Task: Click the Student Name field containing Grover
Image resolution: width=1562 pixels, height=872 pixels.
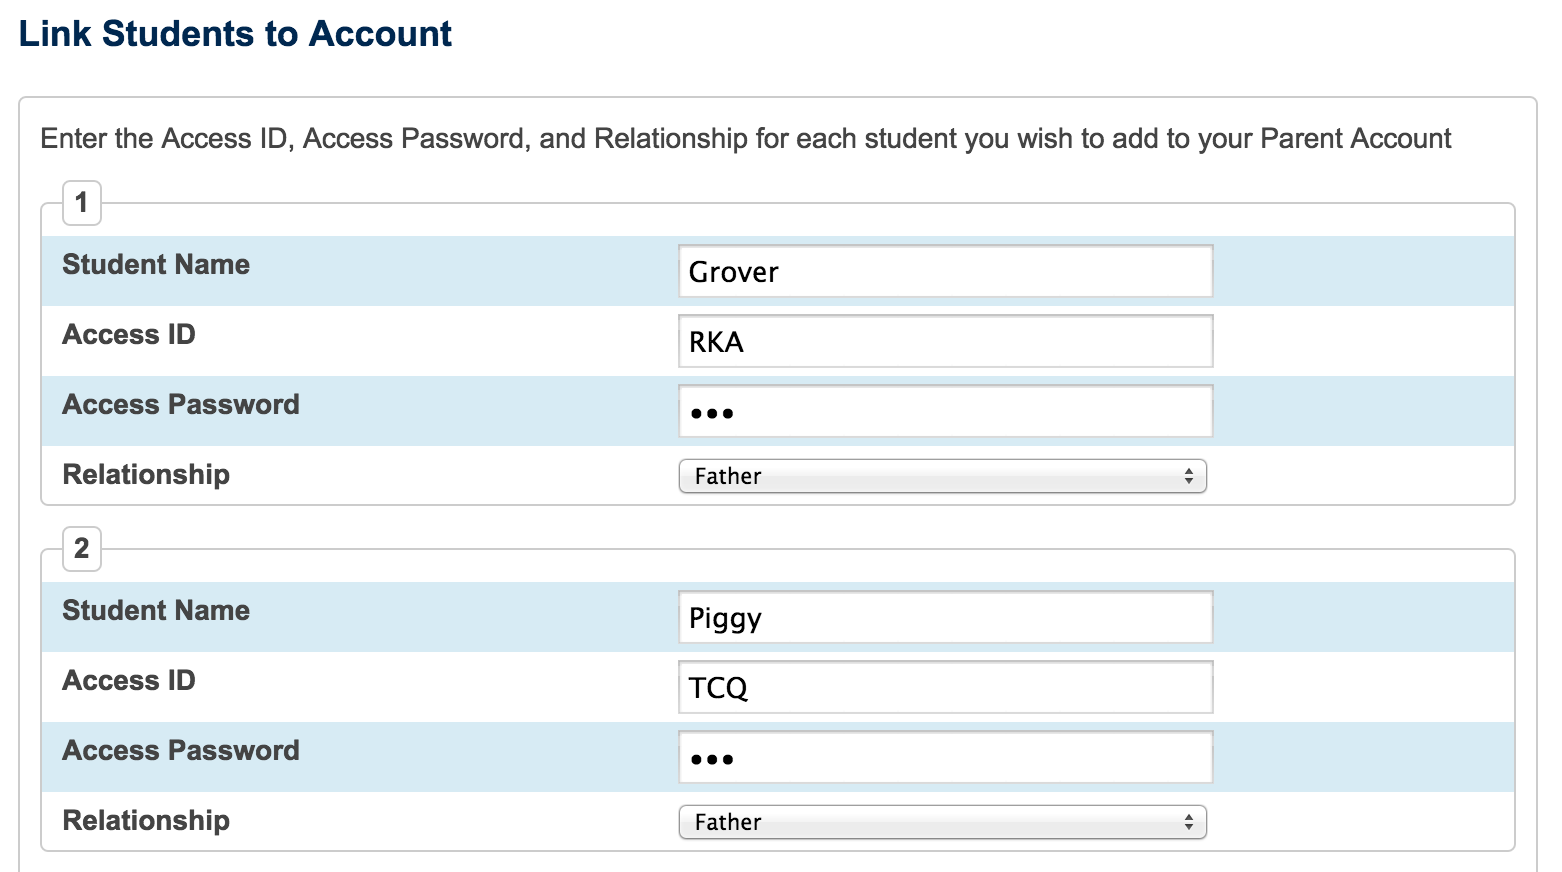Action: 945,271
